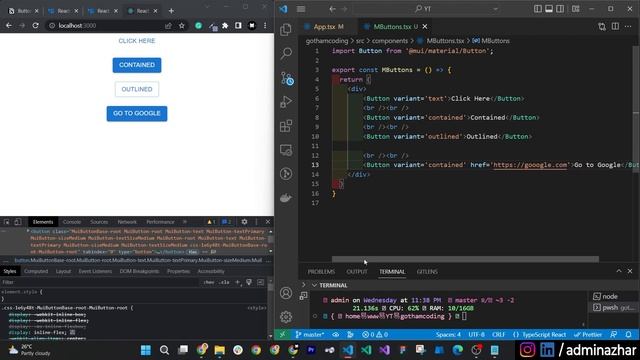640x360 pixels.
Task: Toggle VS Code primary sidebar layout
Action: coord(538,9)
